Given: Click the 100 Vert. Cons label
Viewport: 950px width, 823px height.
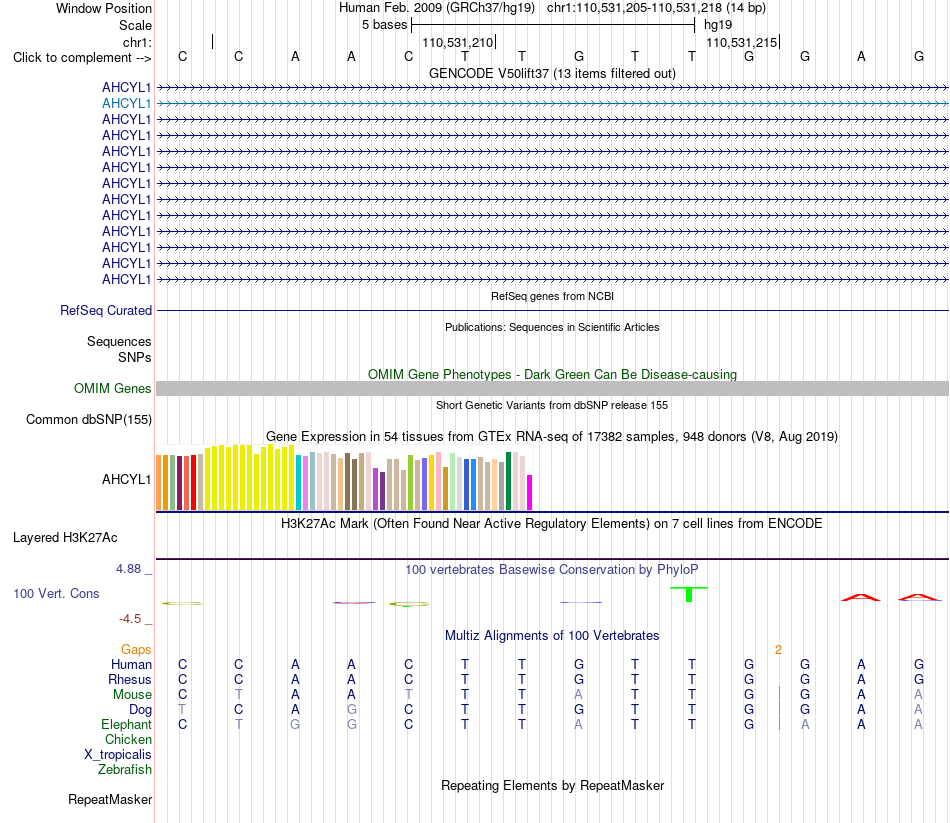Looking at the screenshot, I should [x=56, y=594].
